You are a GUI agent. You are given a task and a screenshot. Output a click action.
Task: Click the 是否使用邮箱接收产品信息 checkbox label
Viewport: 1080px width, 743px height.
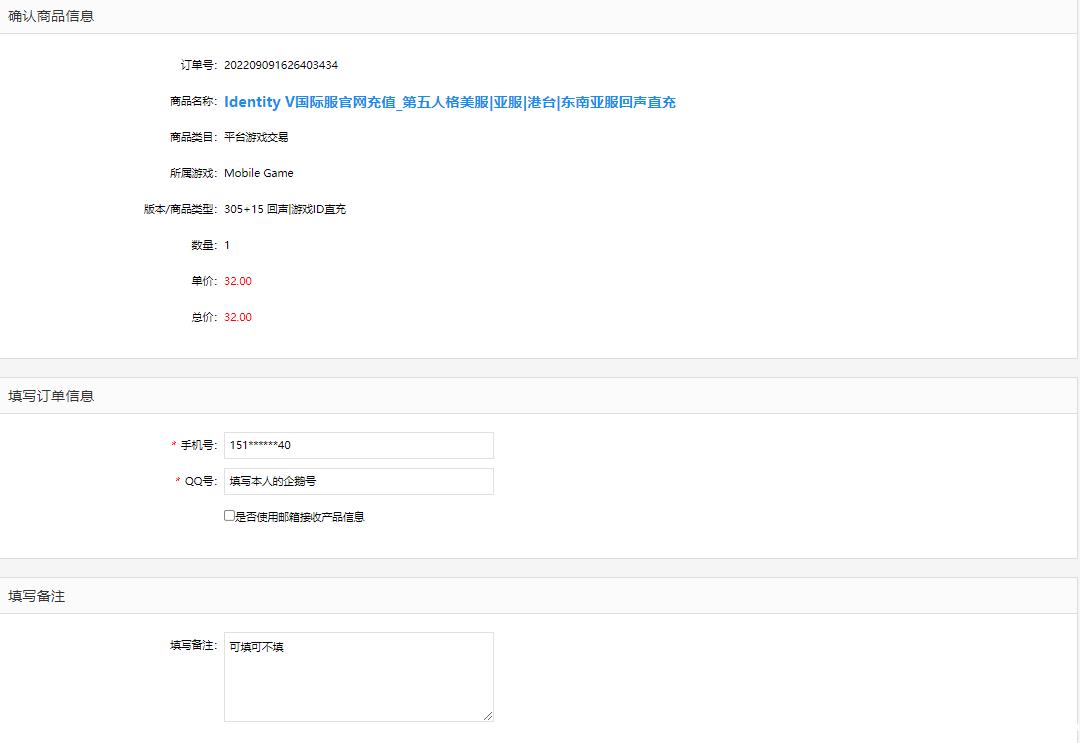[299, 517]
